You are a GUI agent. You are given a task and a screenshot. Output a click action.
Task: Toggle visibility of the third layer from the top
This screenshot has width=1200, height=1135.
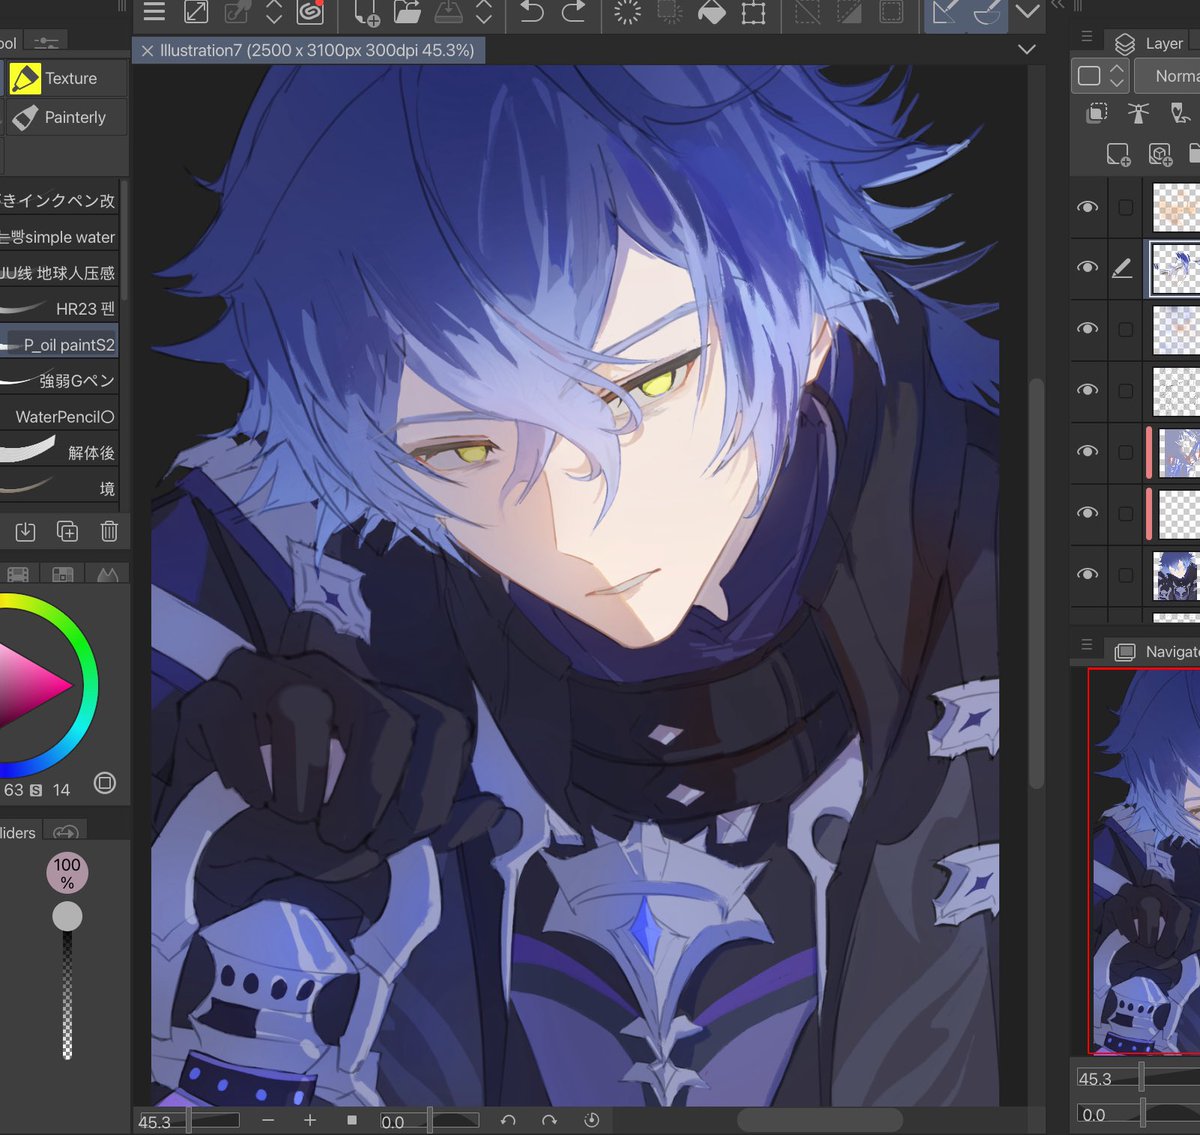1087,329
